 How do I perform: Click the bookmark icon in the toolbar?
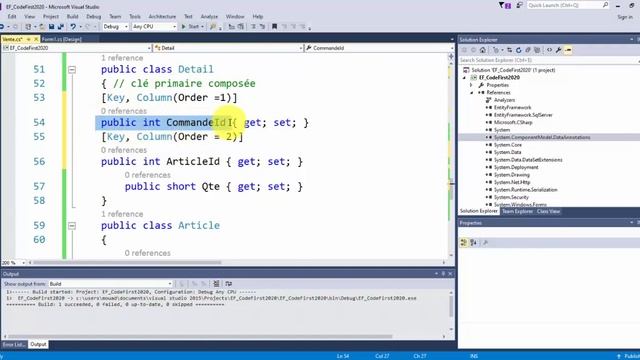pos(274,27)
